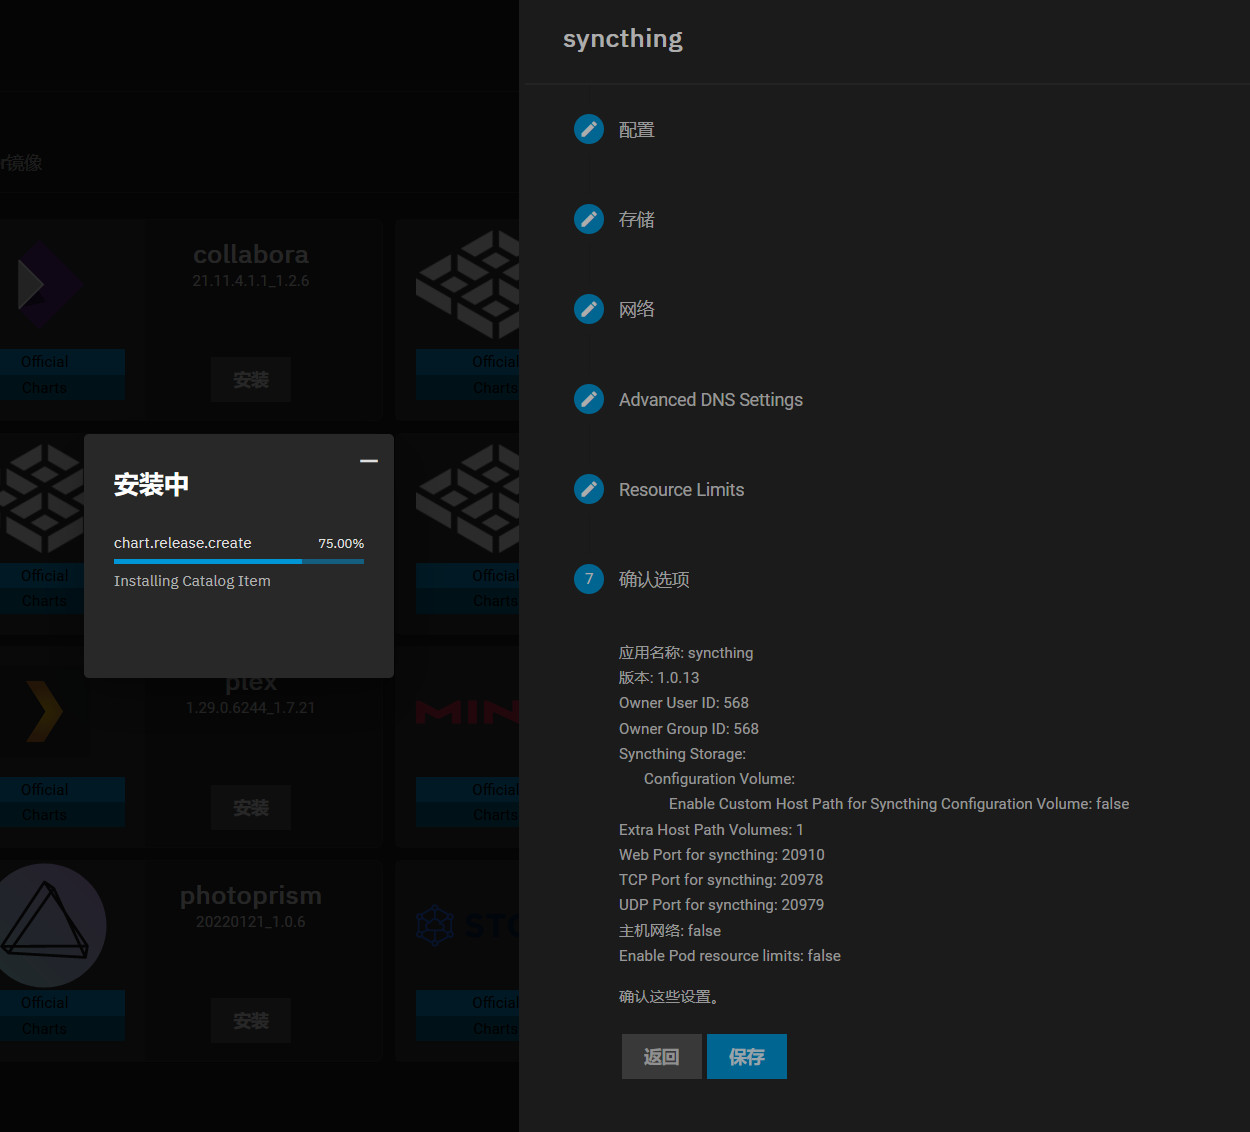Click Installing Catalog Item status text

192,581
